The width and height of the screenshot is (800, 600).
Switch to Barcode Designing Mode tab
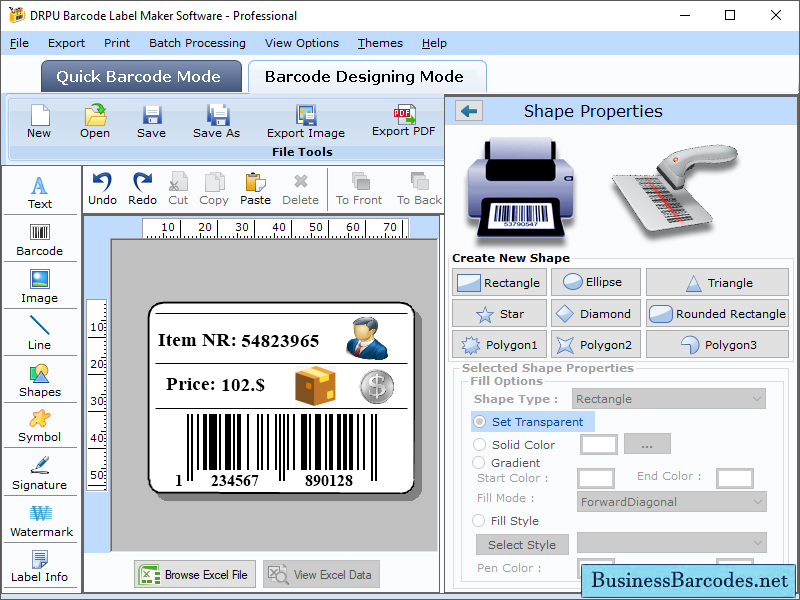[x=367, y=77]
